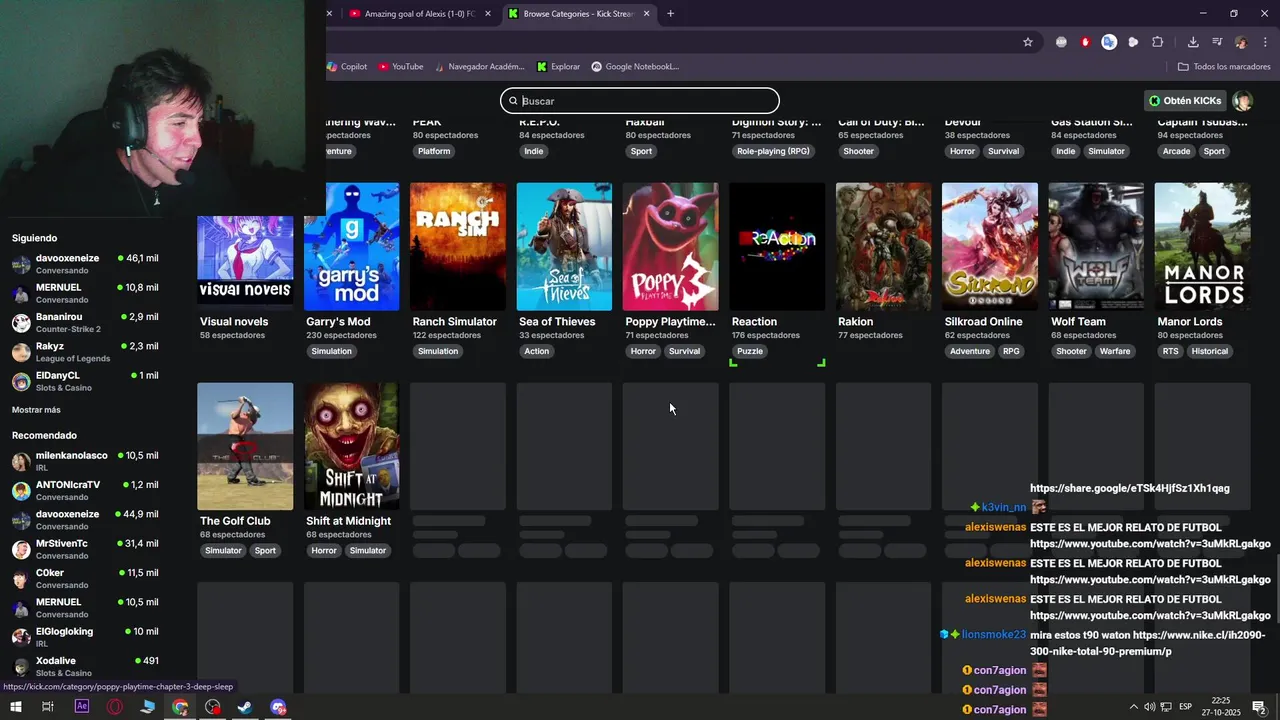
Task: Open the Explorar Kick bookmark
Action: tap(558, 67)
